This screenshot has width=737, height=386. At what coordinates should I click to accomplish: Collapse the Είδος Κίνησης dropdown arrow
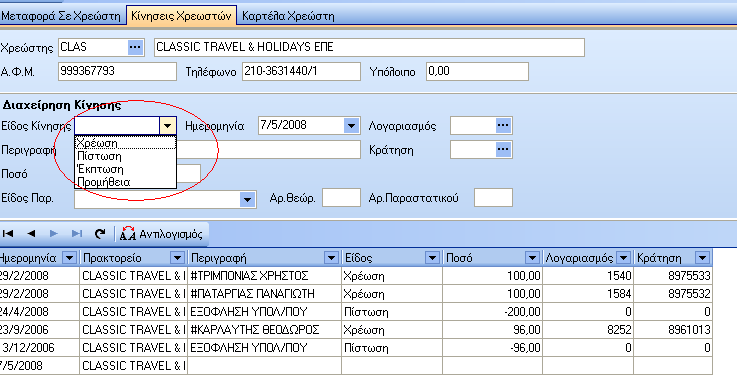coord(168,126)
